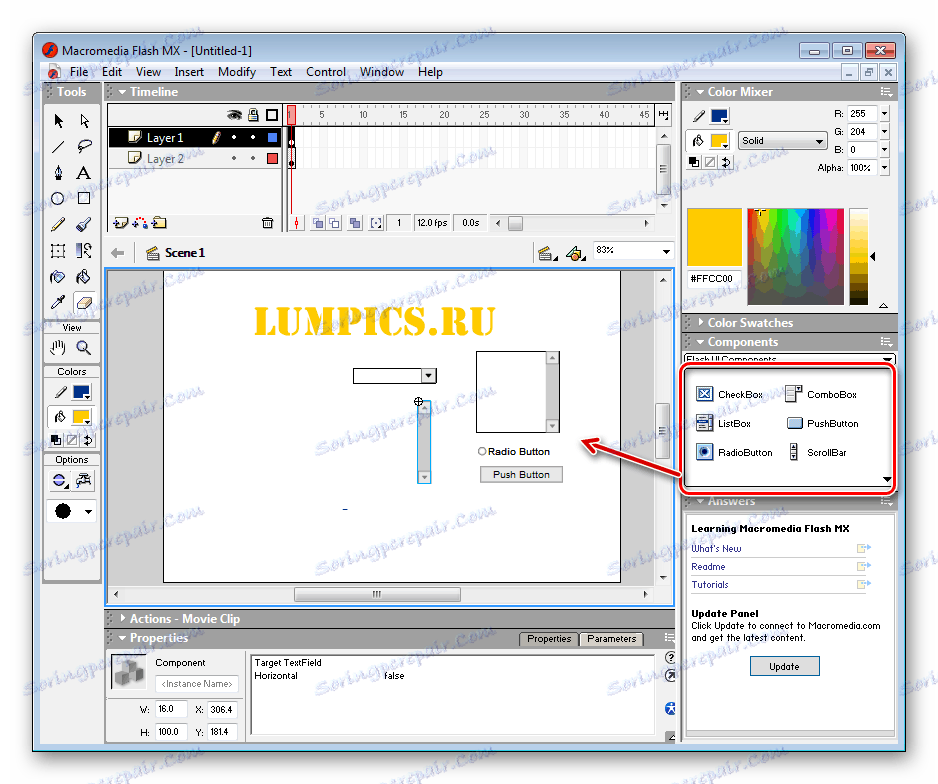Switch to the Parameters tab
The height and width of the screenshot is (784, 938).
611,639
